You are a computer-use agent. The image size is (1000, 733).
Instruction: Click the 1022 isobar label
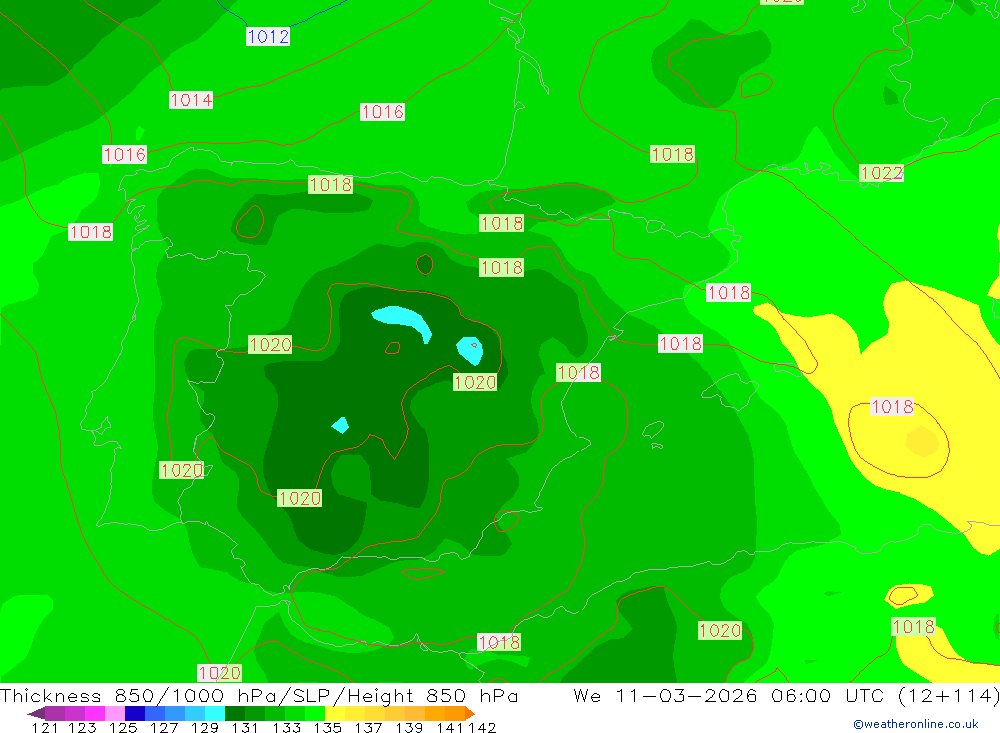point(881,173)
